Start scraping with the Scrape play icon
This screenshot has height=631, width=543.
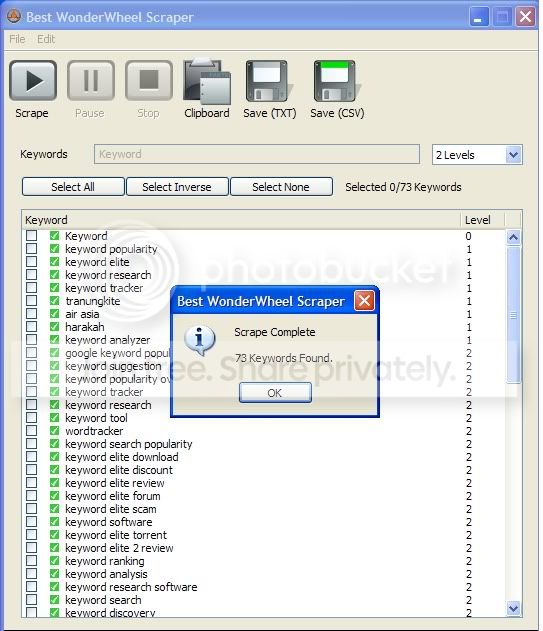33,80
